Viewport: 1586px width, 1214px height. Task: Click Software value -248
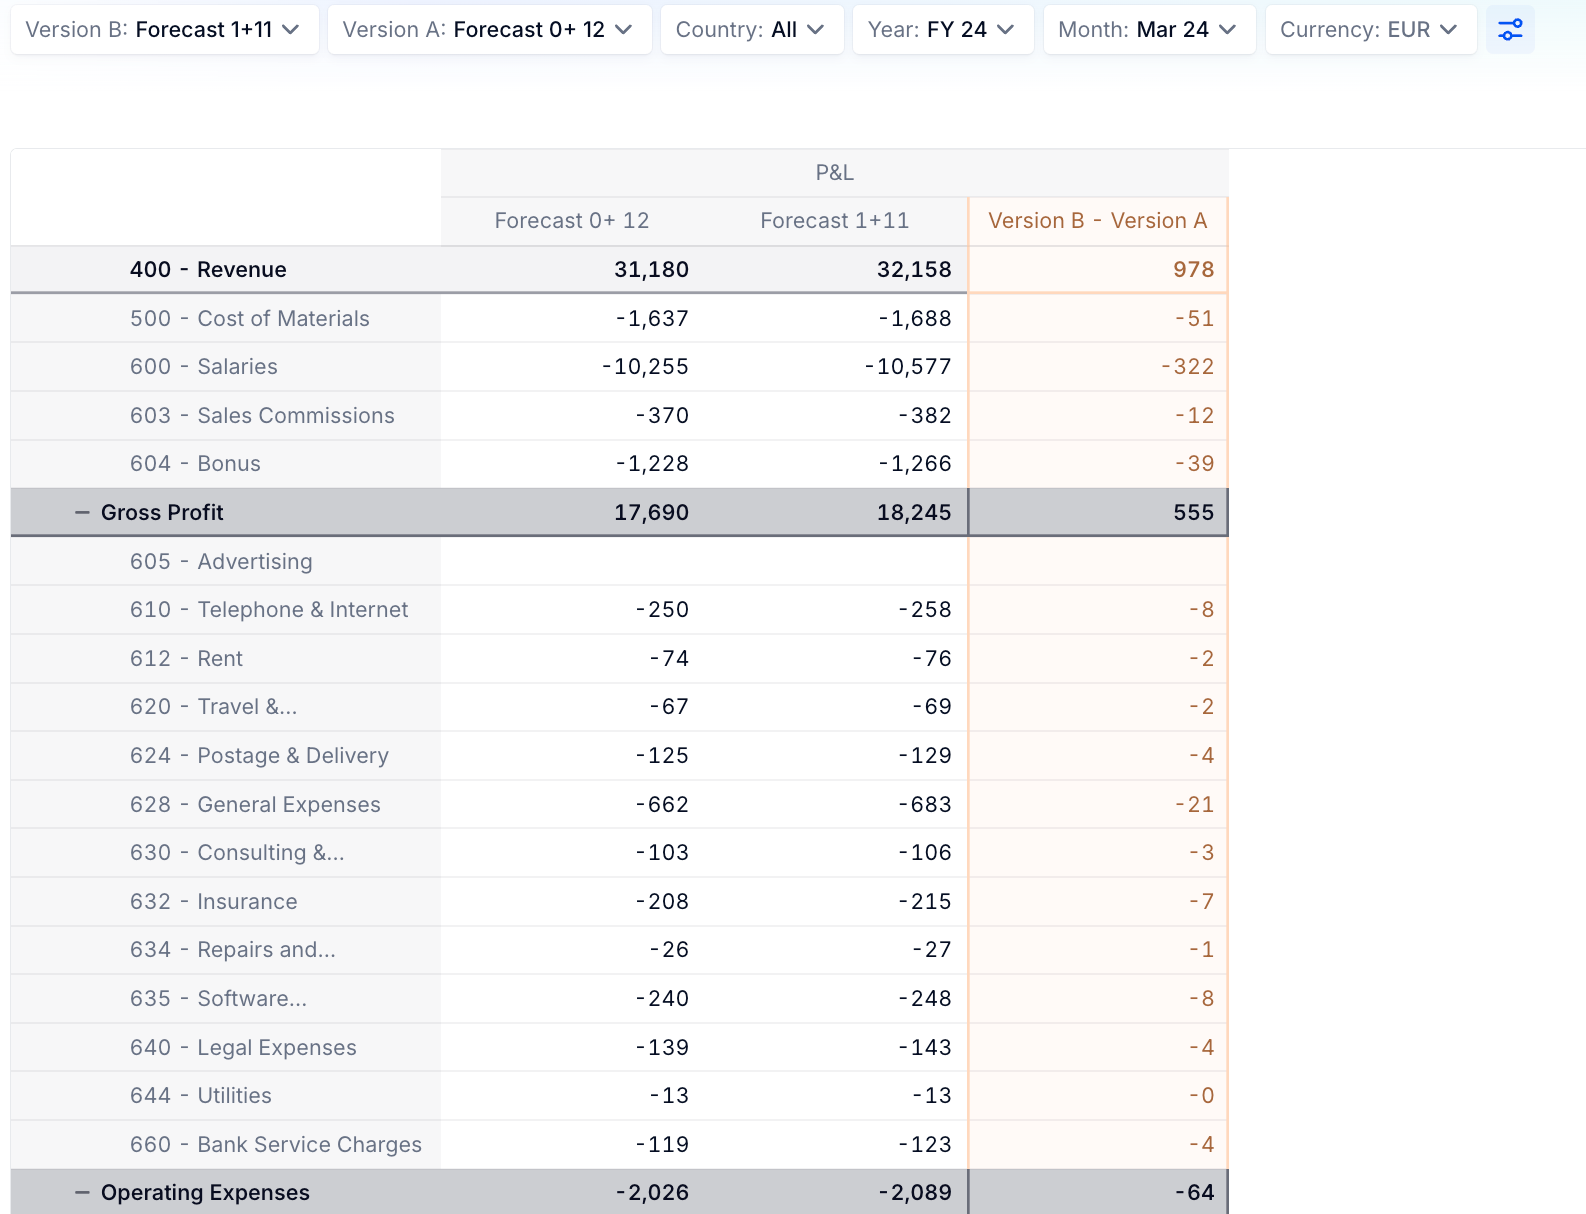point(925,999)
